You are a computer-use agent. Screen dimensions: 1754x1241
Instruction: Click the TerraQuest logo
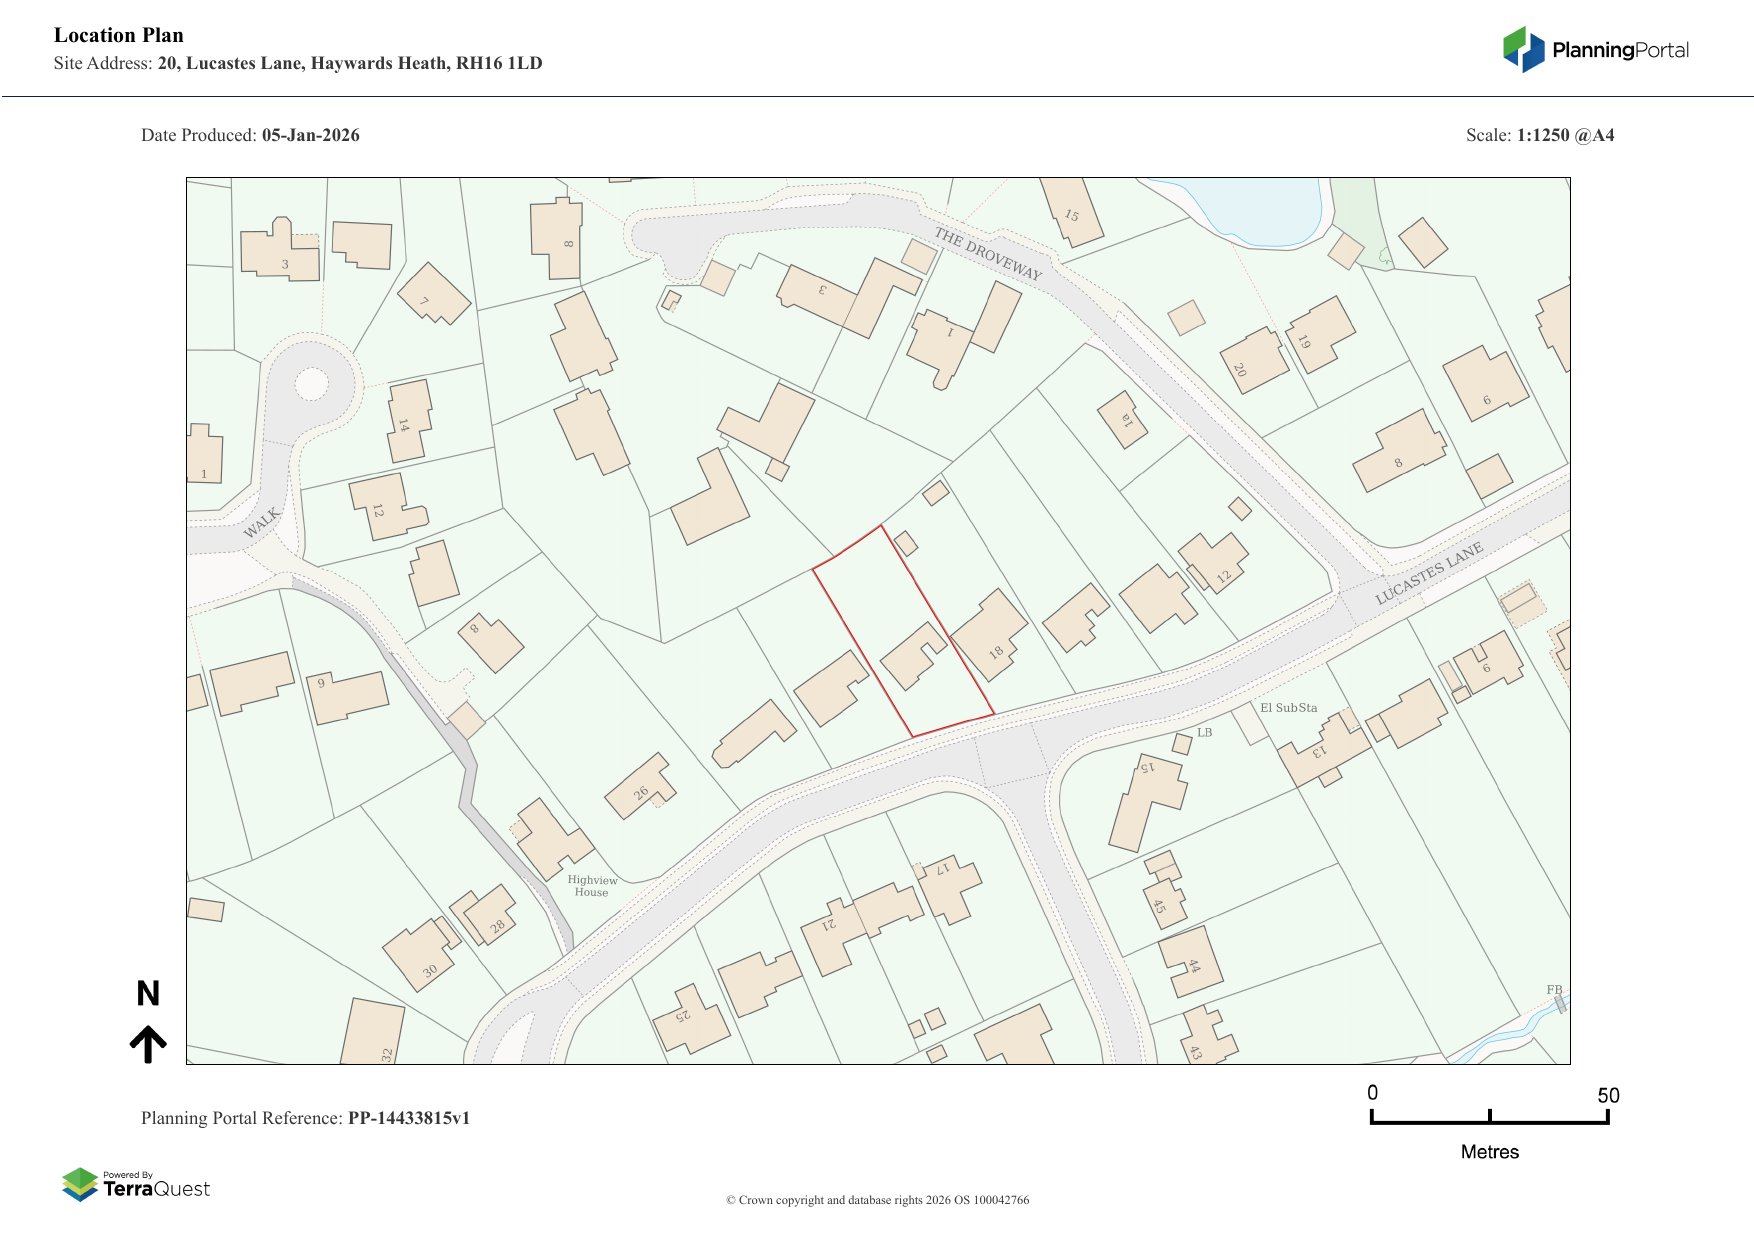(x=136, y=1184)
